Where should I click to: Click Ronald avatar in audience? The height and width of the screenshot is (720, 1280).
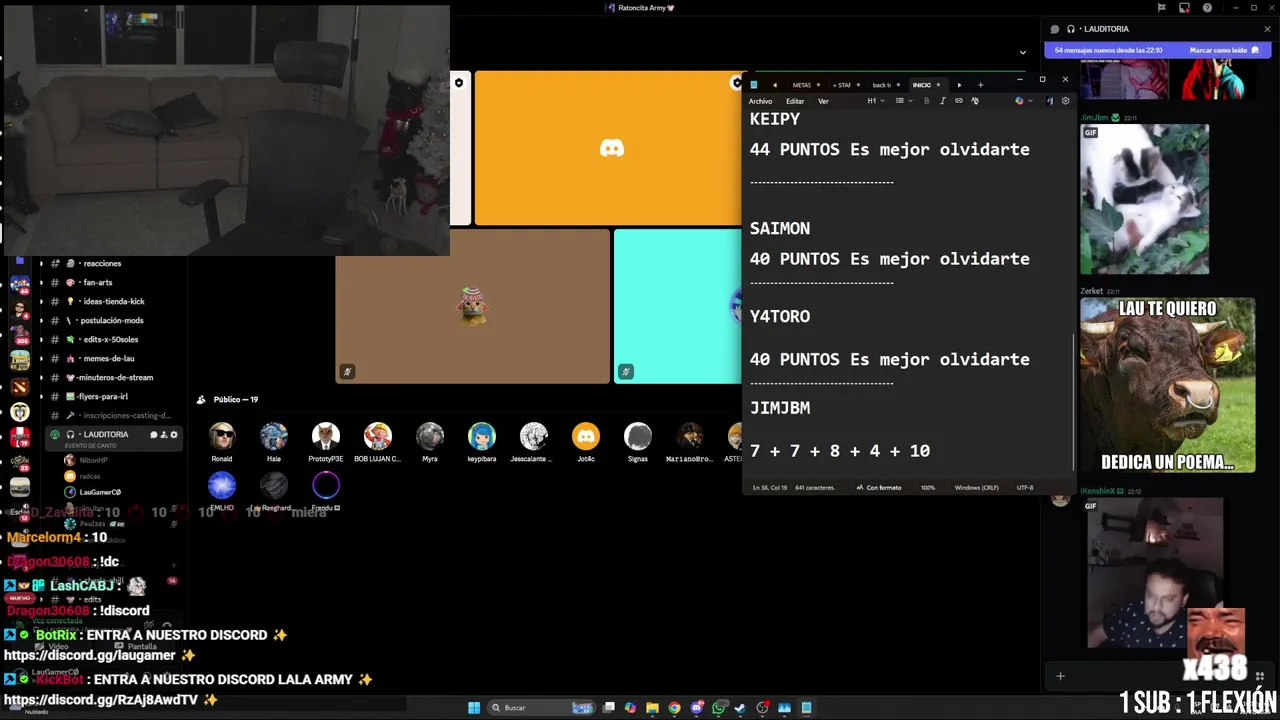(x=222, y=436)
